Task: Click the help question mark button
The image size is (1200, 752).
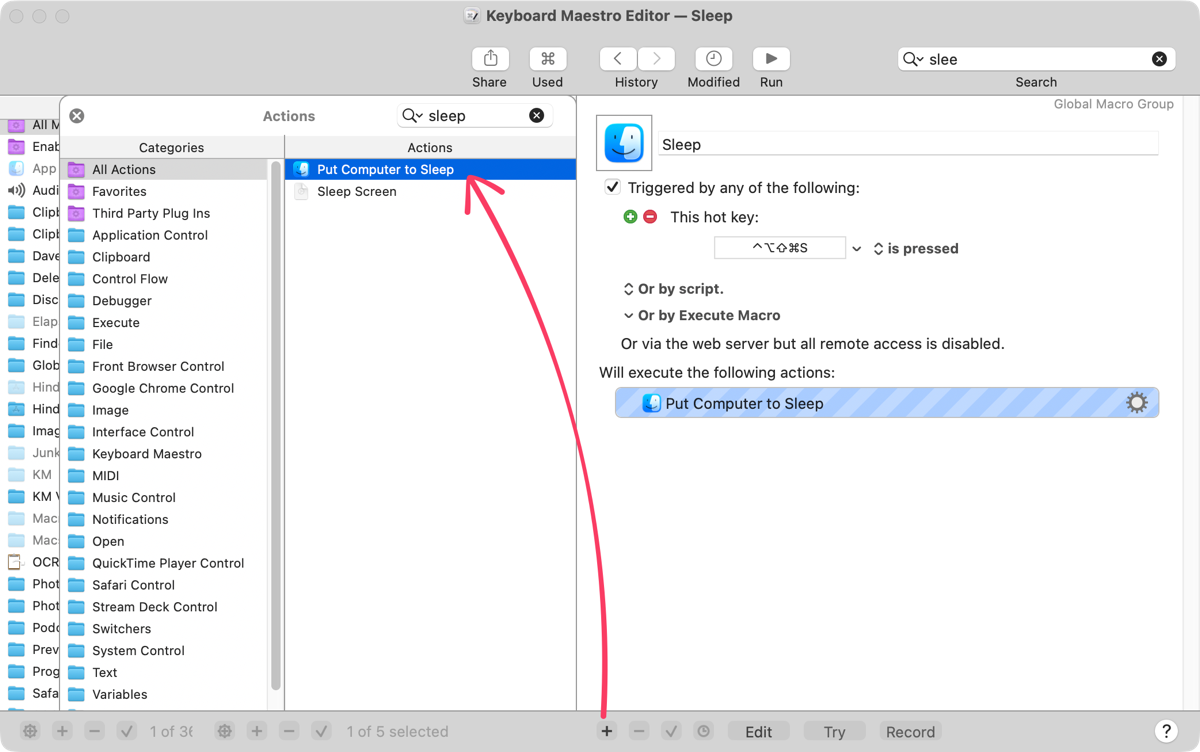Action: tap(1164, 731)
